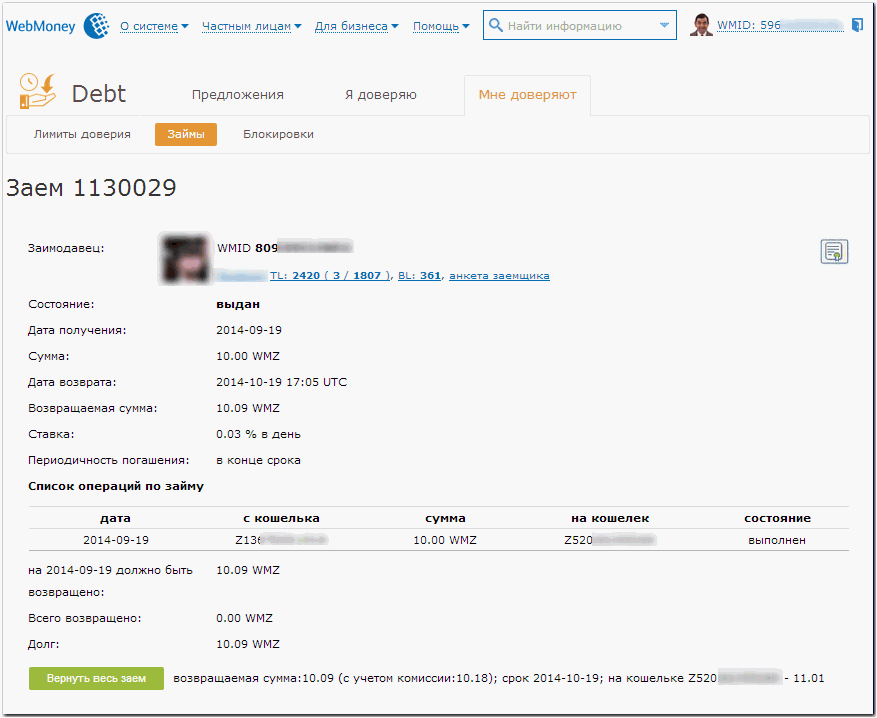877x718 pixels.
Task: Click the 'с кошелька' column header
Action: 281,518
